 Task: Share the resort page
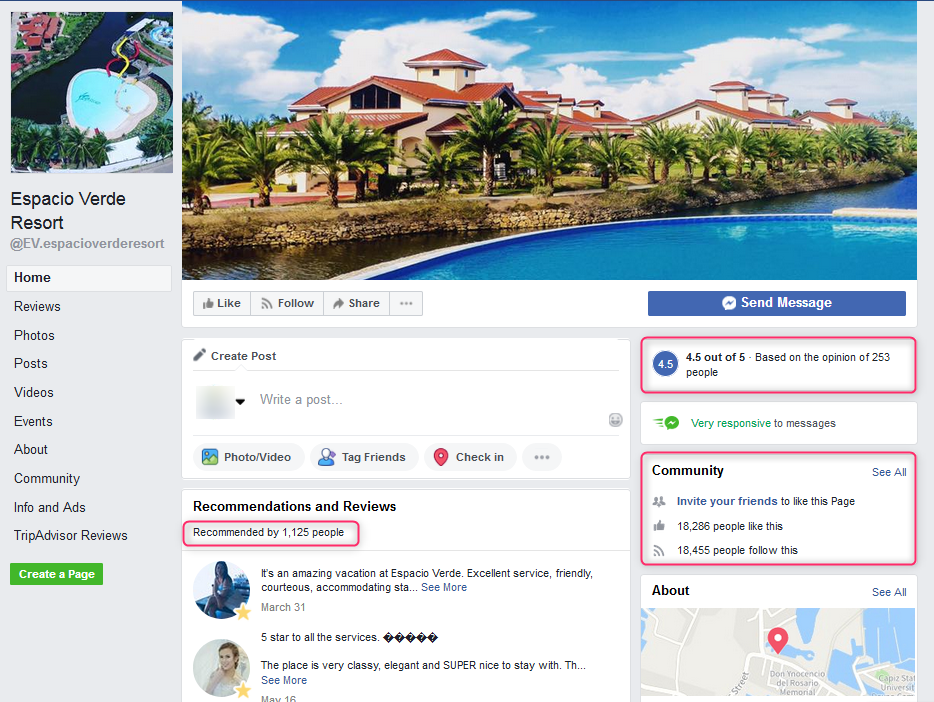(x=356, y=303)
